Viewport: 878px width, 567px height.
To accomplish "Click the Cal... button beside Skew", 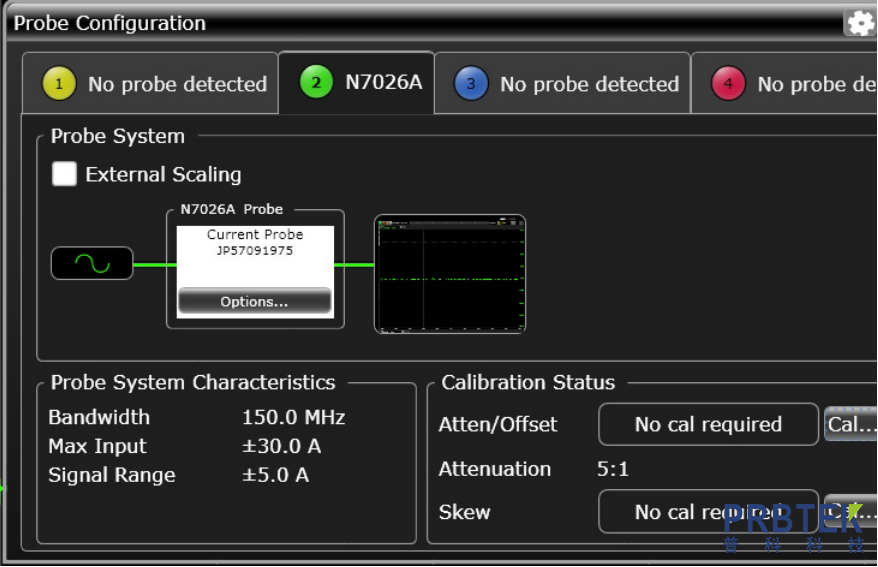I will coord(850,511).
